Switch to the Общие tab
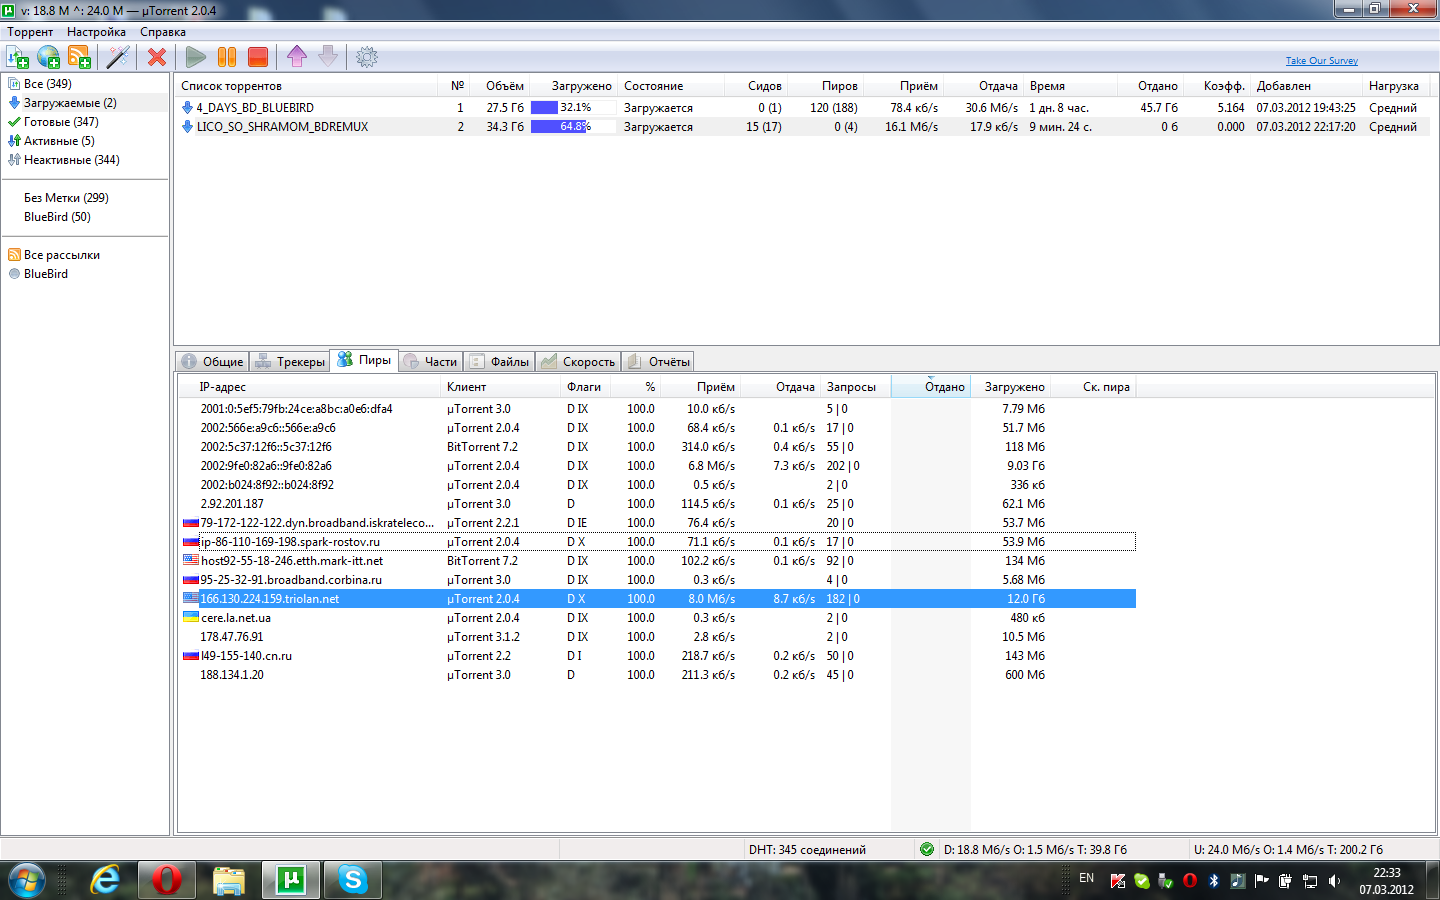 click(212, 362)
